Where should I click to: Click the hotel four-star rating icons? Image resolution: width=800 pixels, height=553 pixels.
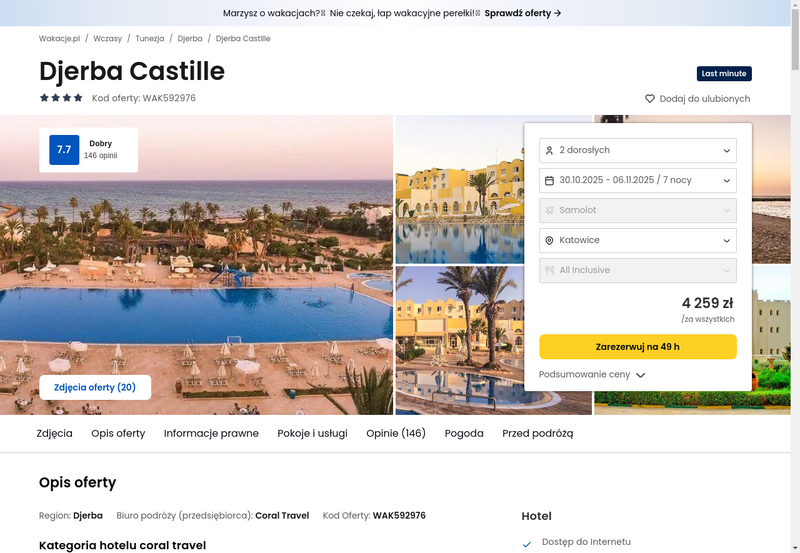pyautogui.click(x=61, y=98)
